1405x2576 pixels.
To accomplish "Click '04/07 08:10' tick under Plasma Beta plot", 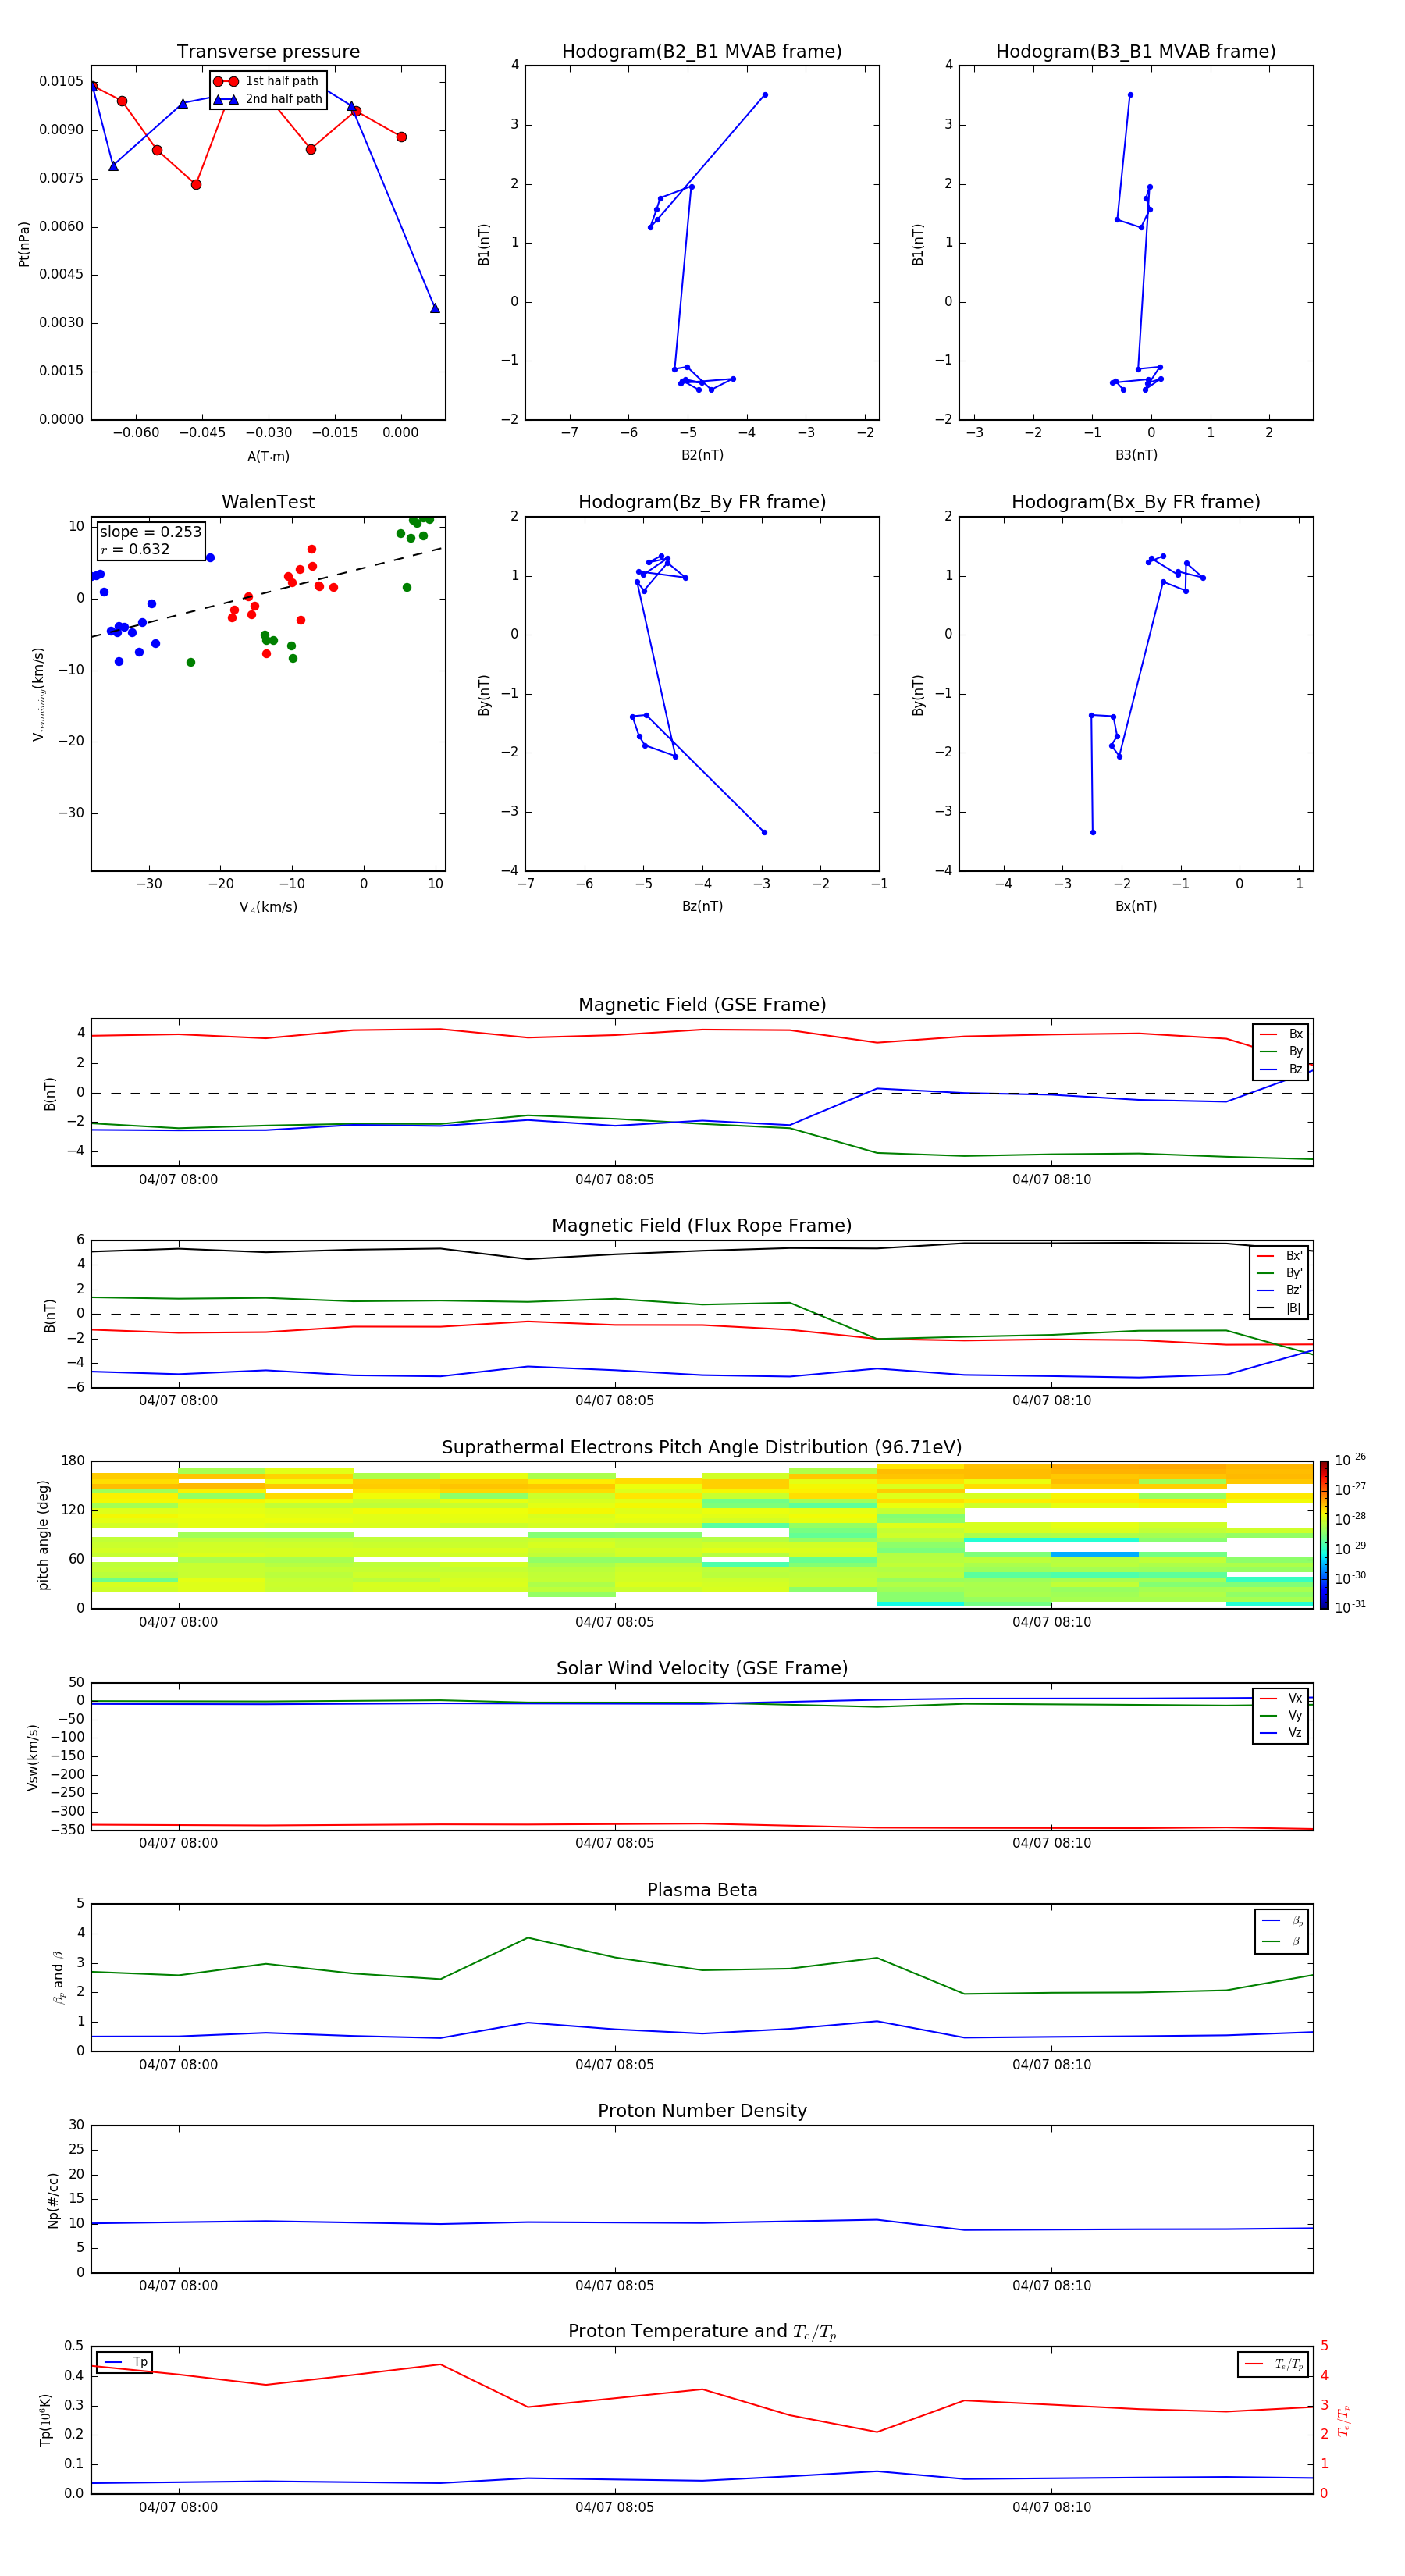I will pyautogui.click(x=1051, y=2065).
